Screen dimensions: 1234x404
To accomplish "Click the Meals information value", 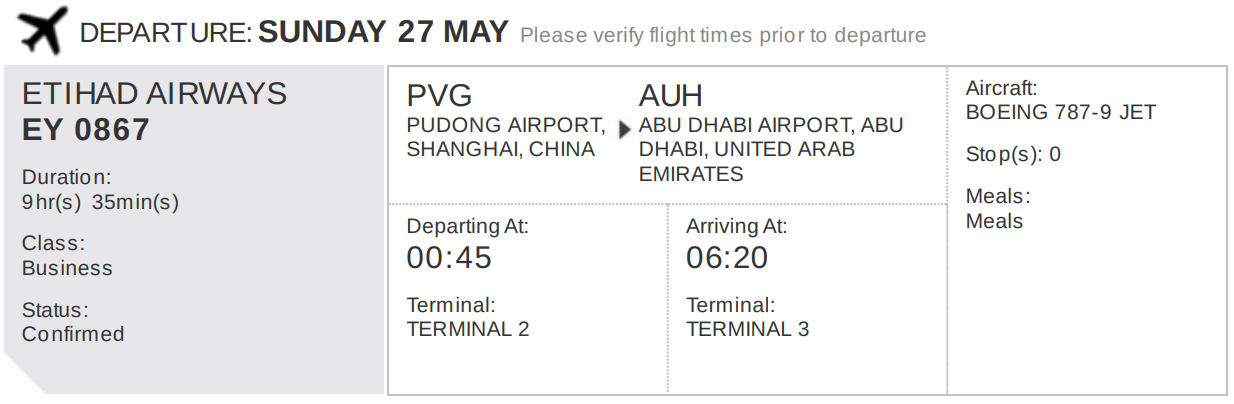I will [x=994, y=221].
